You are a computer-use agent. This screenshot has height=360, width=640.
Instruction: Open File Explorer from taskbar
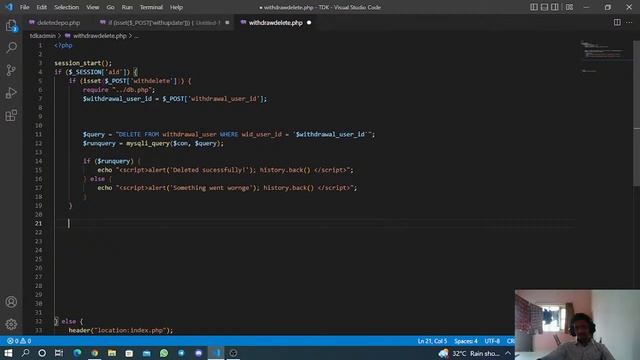112,353
